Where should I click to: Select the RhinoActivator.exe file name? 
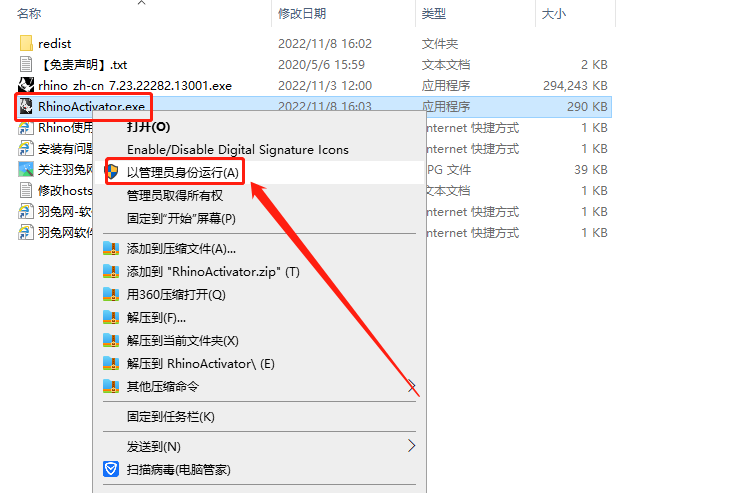(91, 106)
